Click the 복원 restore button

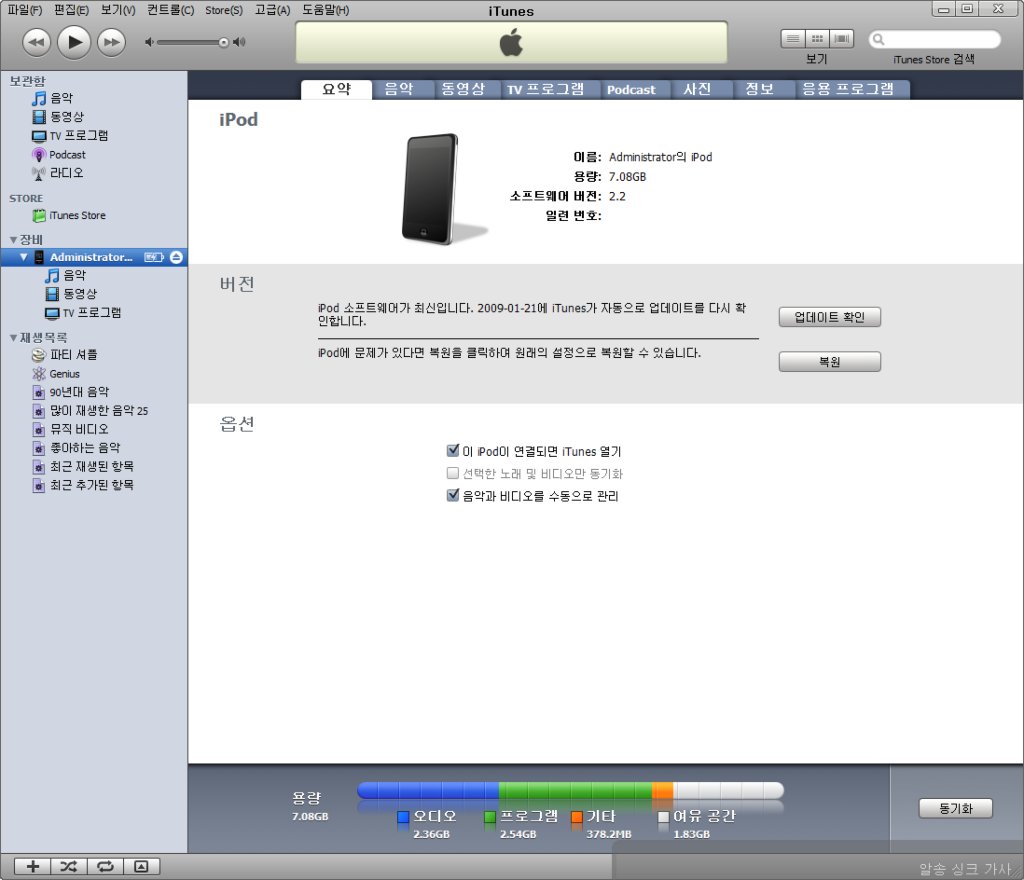pos(829,362)
